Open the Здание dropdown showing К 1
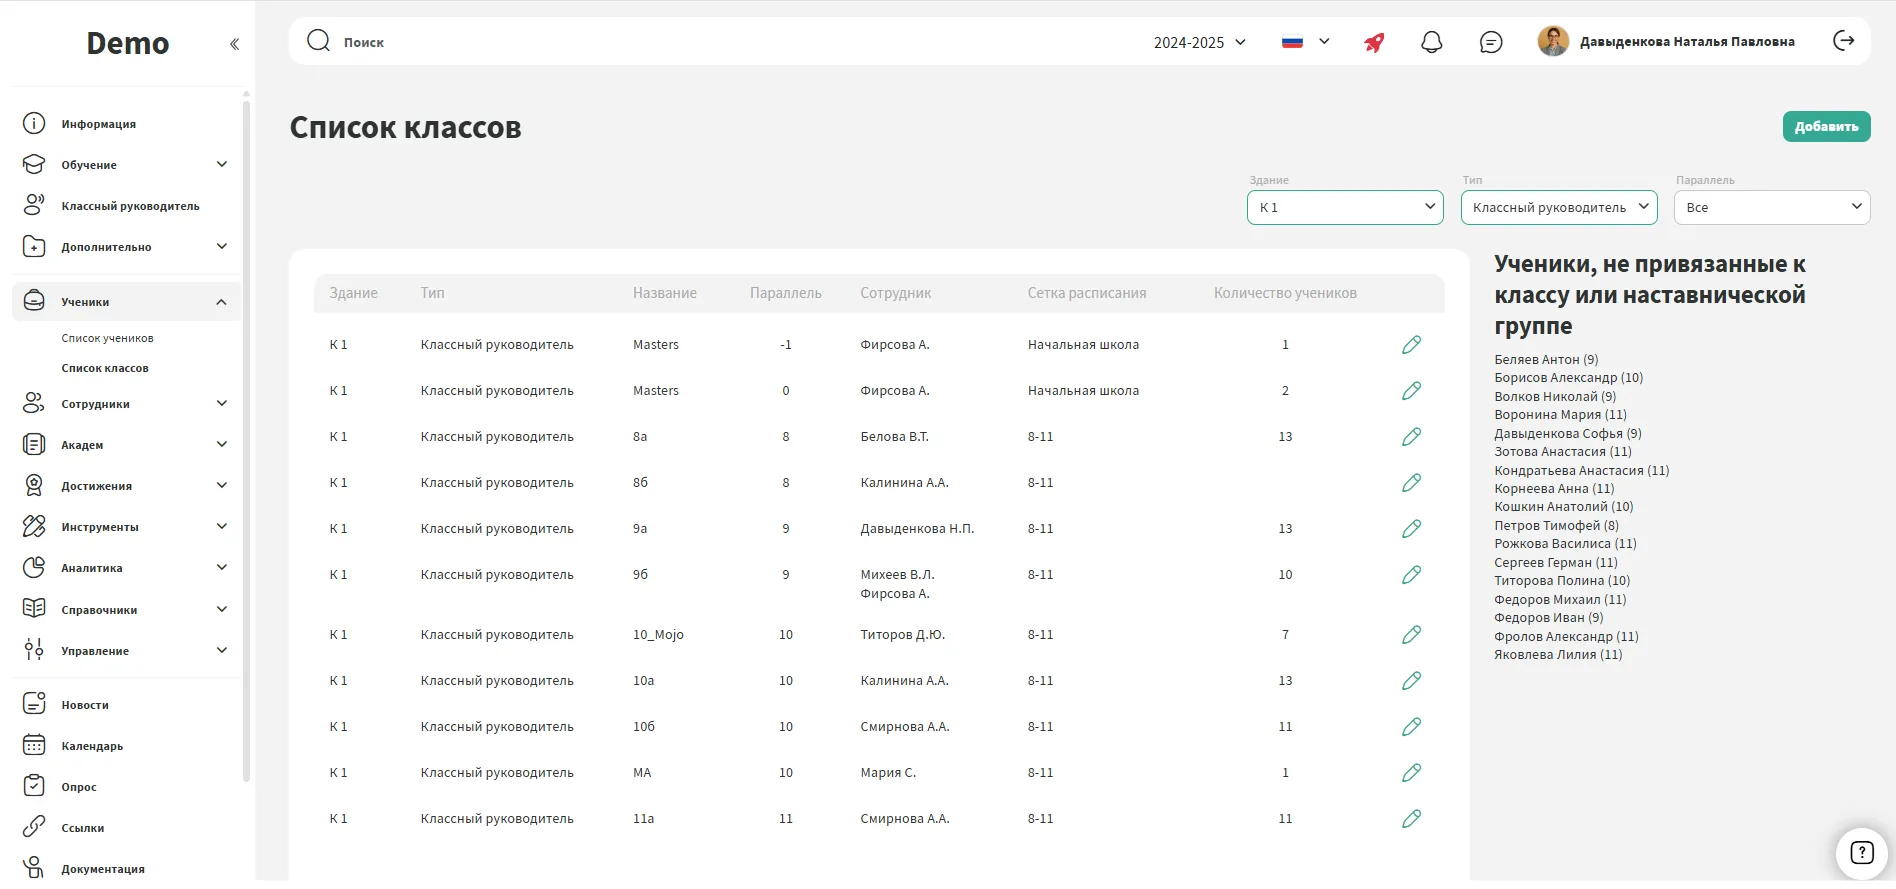The image size is (1896, 889). pyautogui.click(x=1344, y=207)
